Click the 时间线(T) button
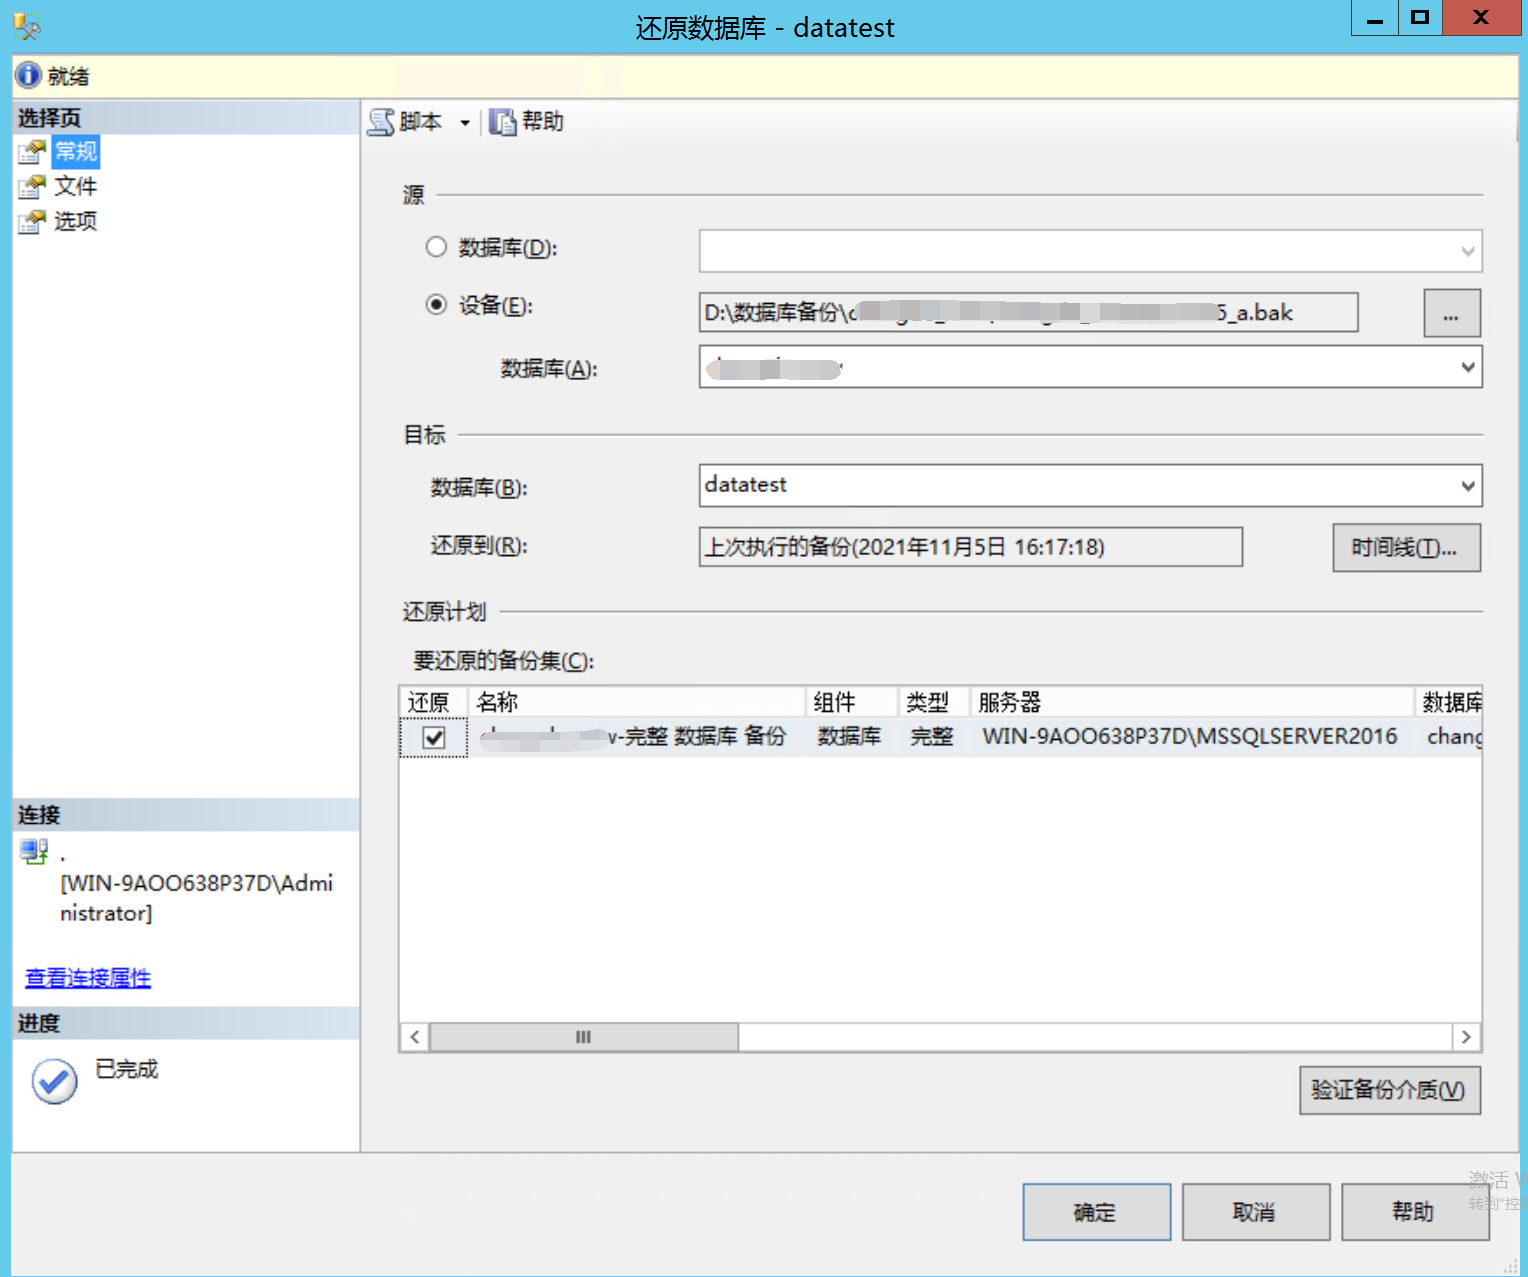The image size is (1528, 1277). (1405, 547)
